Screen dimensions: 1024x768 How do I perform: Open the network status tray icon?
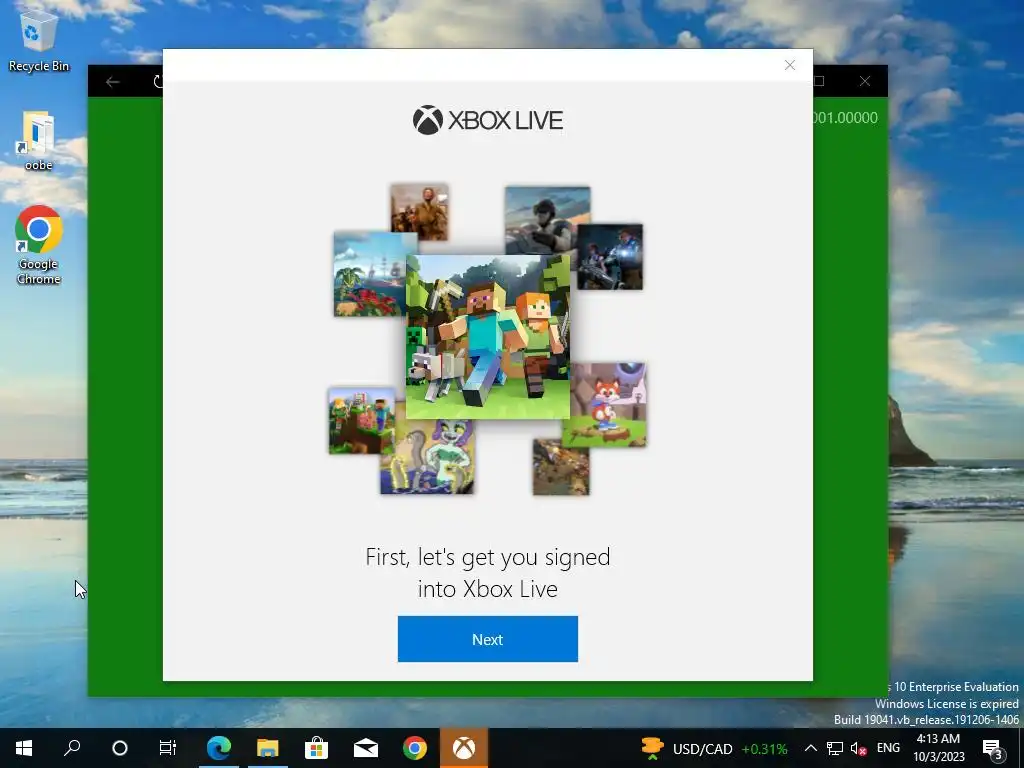(835, 748)
